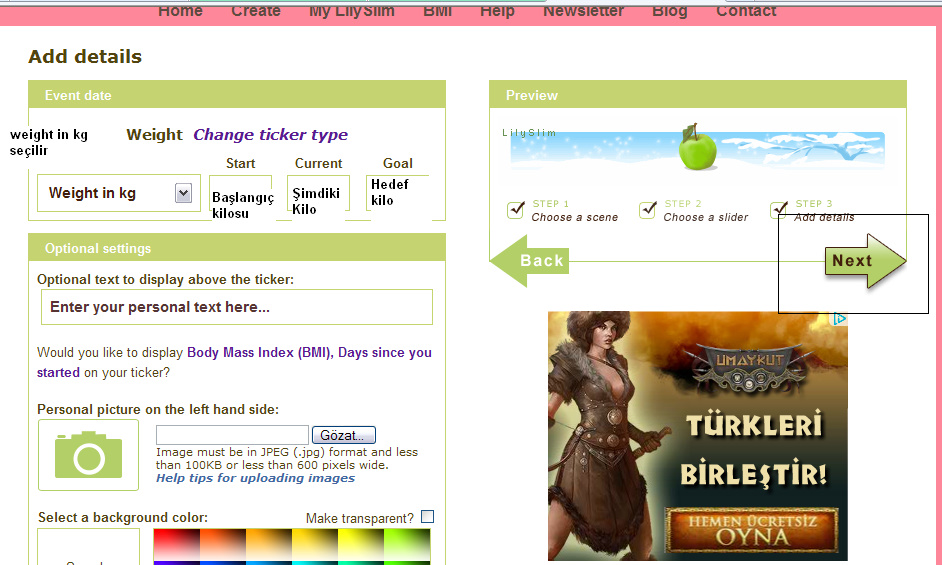Pick the yellow color in the palette
Image resolution: width=942 pixels, height=565 pixels.
360,545
